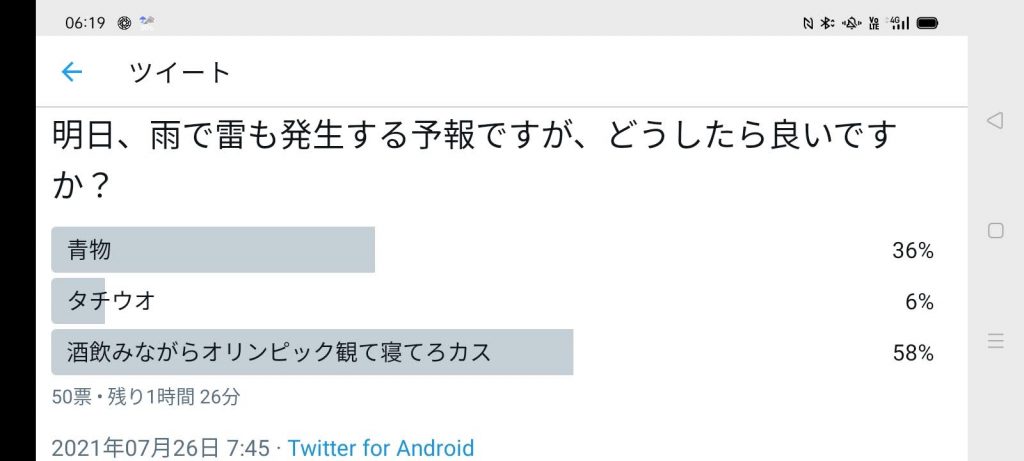This screenshot has height=461, width=1024.
Task: Tap the ツイート header title
Action: pyautogui.click(x=180, y=72)
